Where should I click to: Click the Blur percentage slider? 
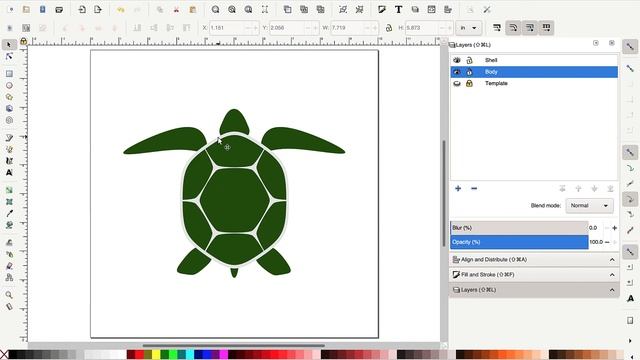(519, 228)
